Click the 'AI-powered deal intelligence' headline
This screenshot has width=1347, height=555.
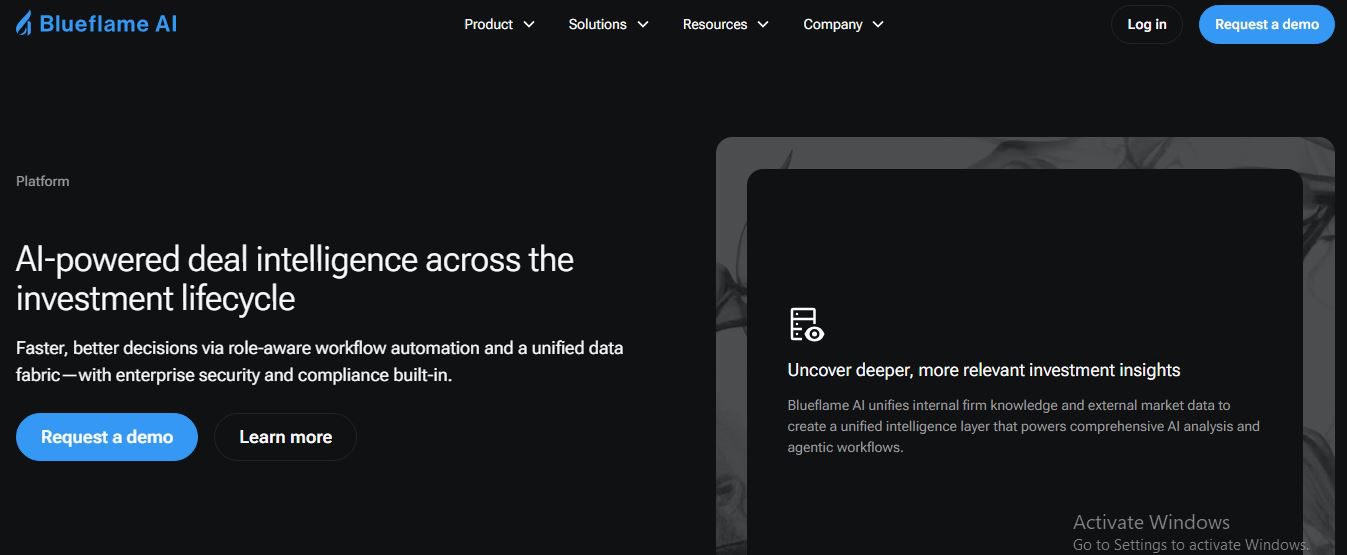coord(294,279)
